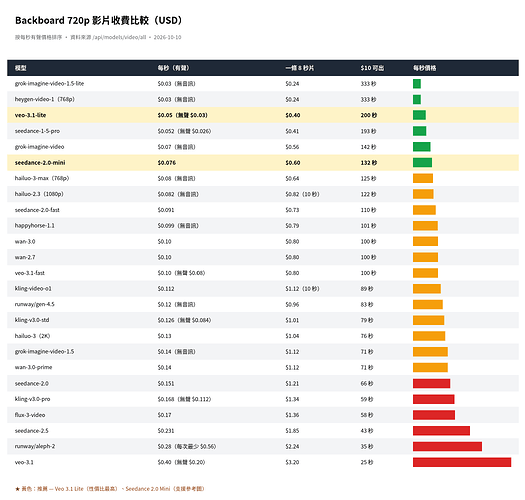Click the 'veo-3.1' model name in last row

(24, 462)
